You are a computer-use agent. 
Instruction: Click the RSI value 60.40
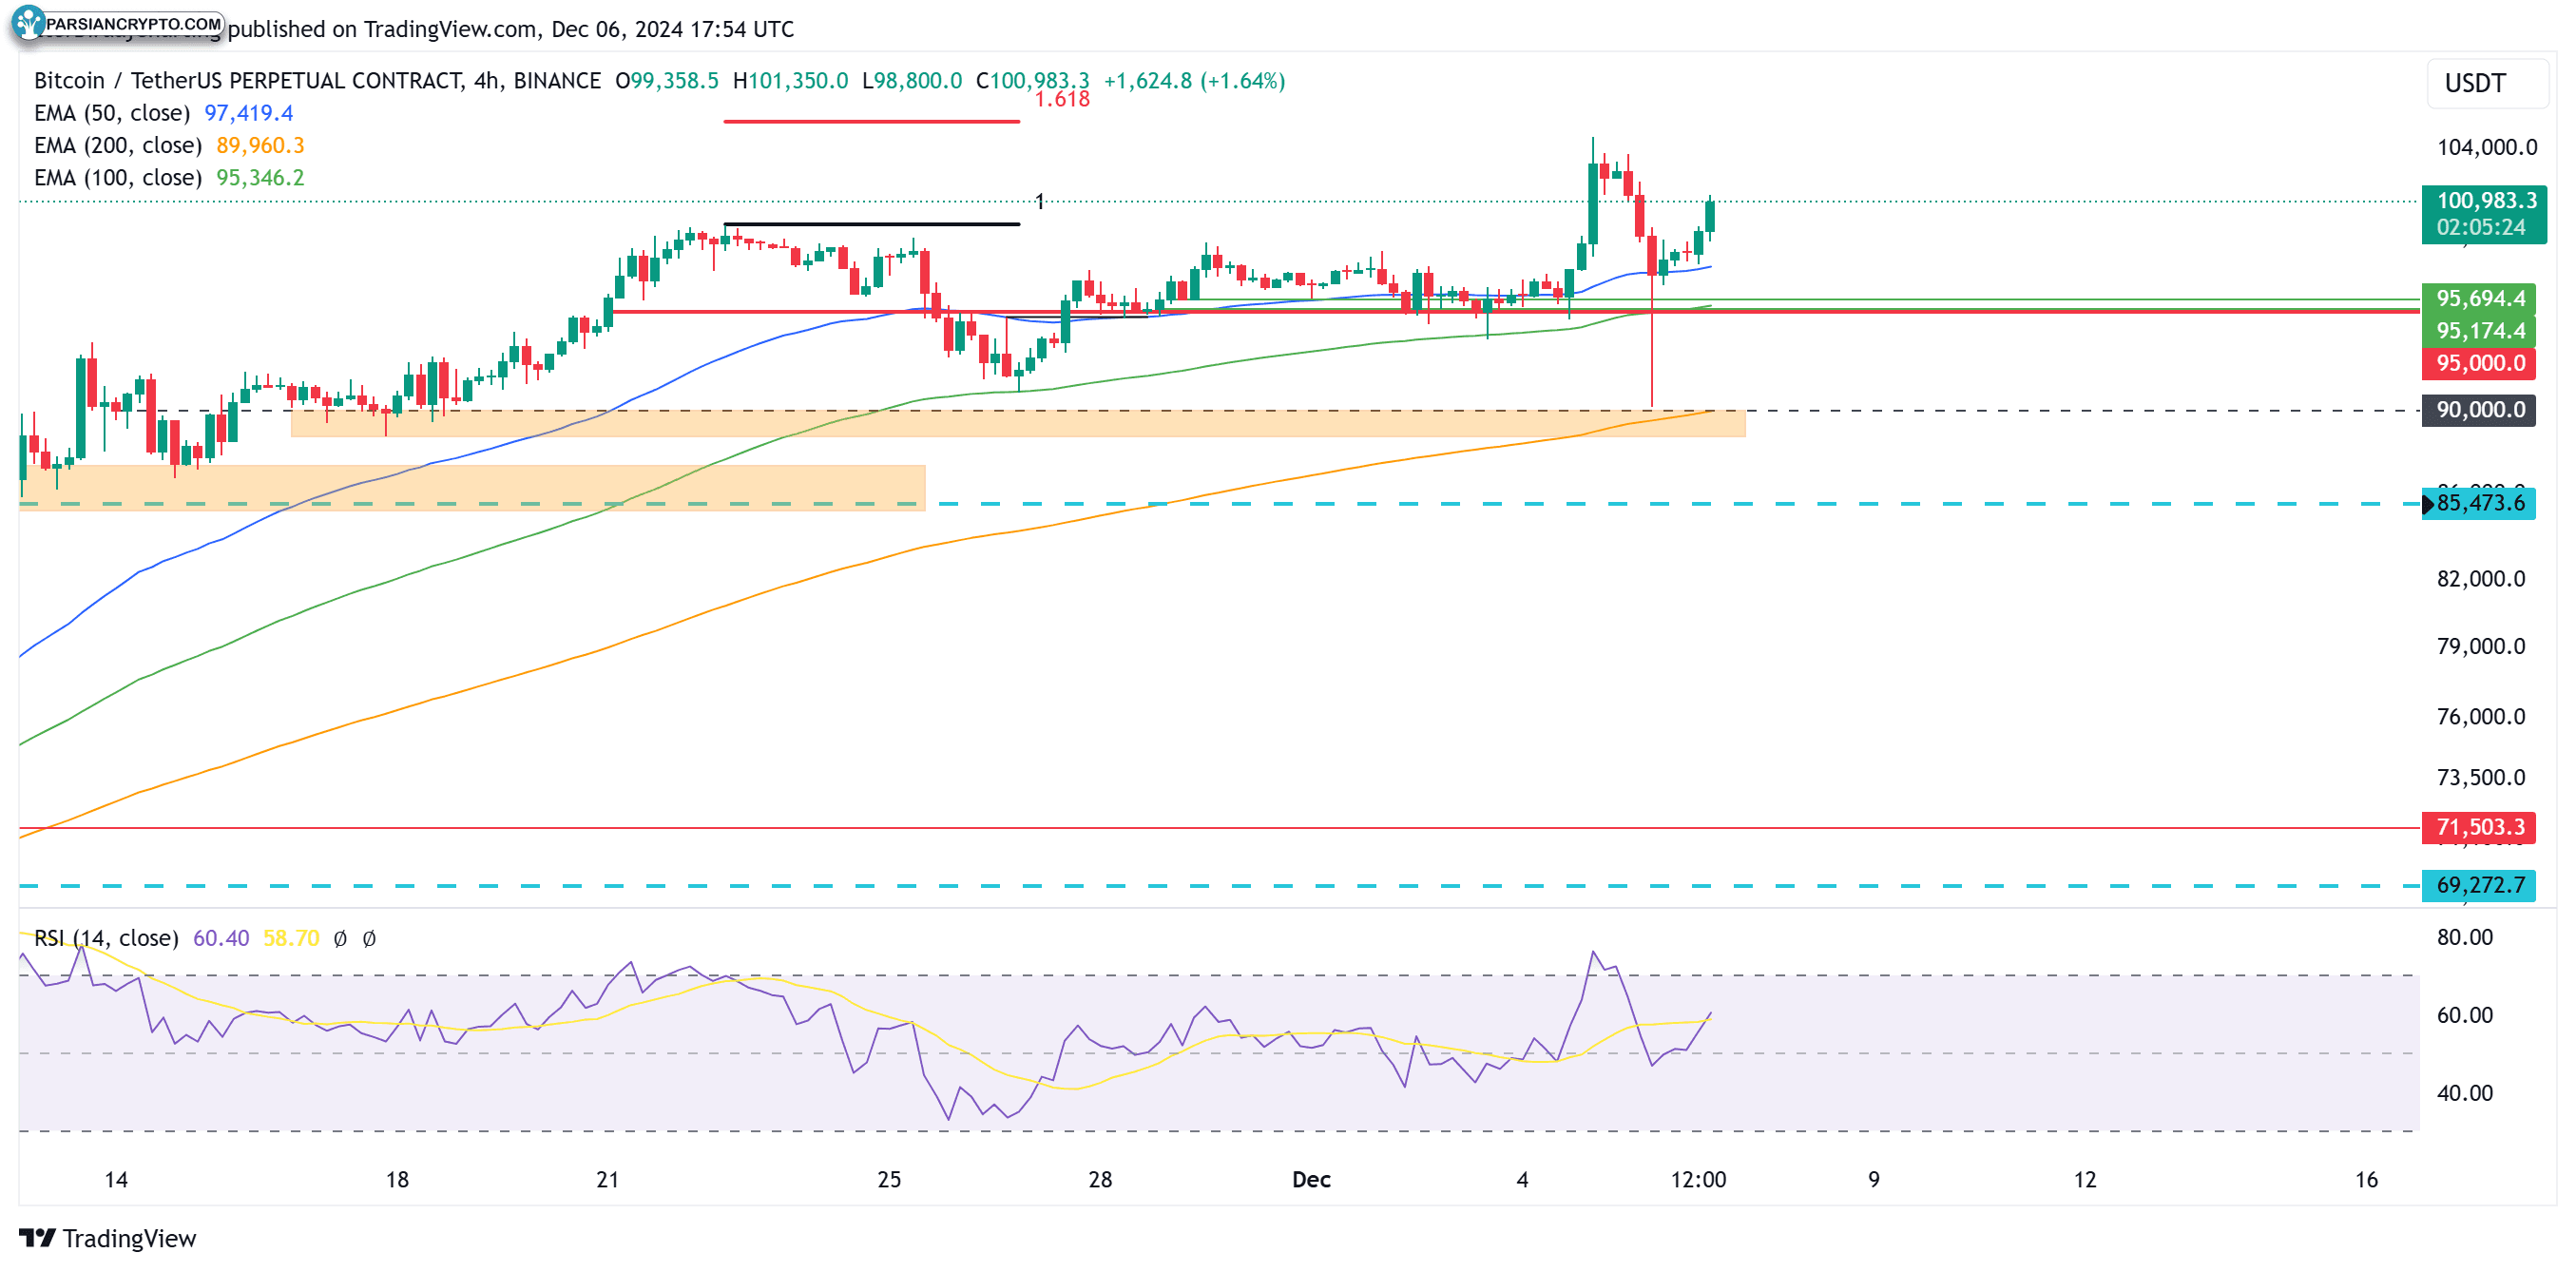(221, 938)
